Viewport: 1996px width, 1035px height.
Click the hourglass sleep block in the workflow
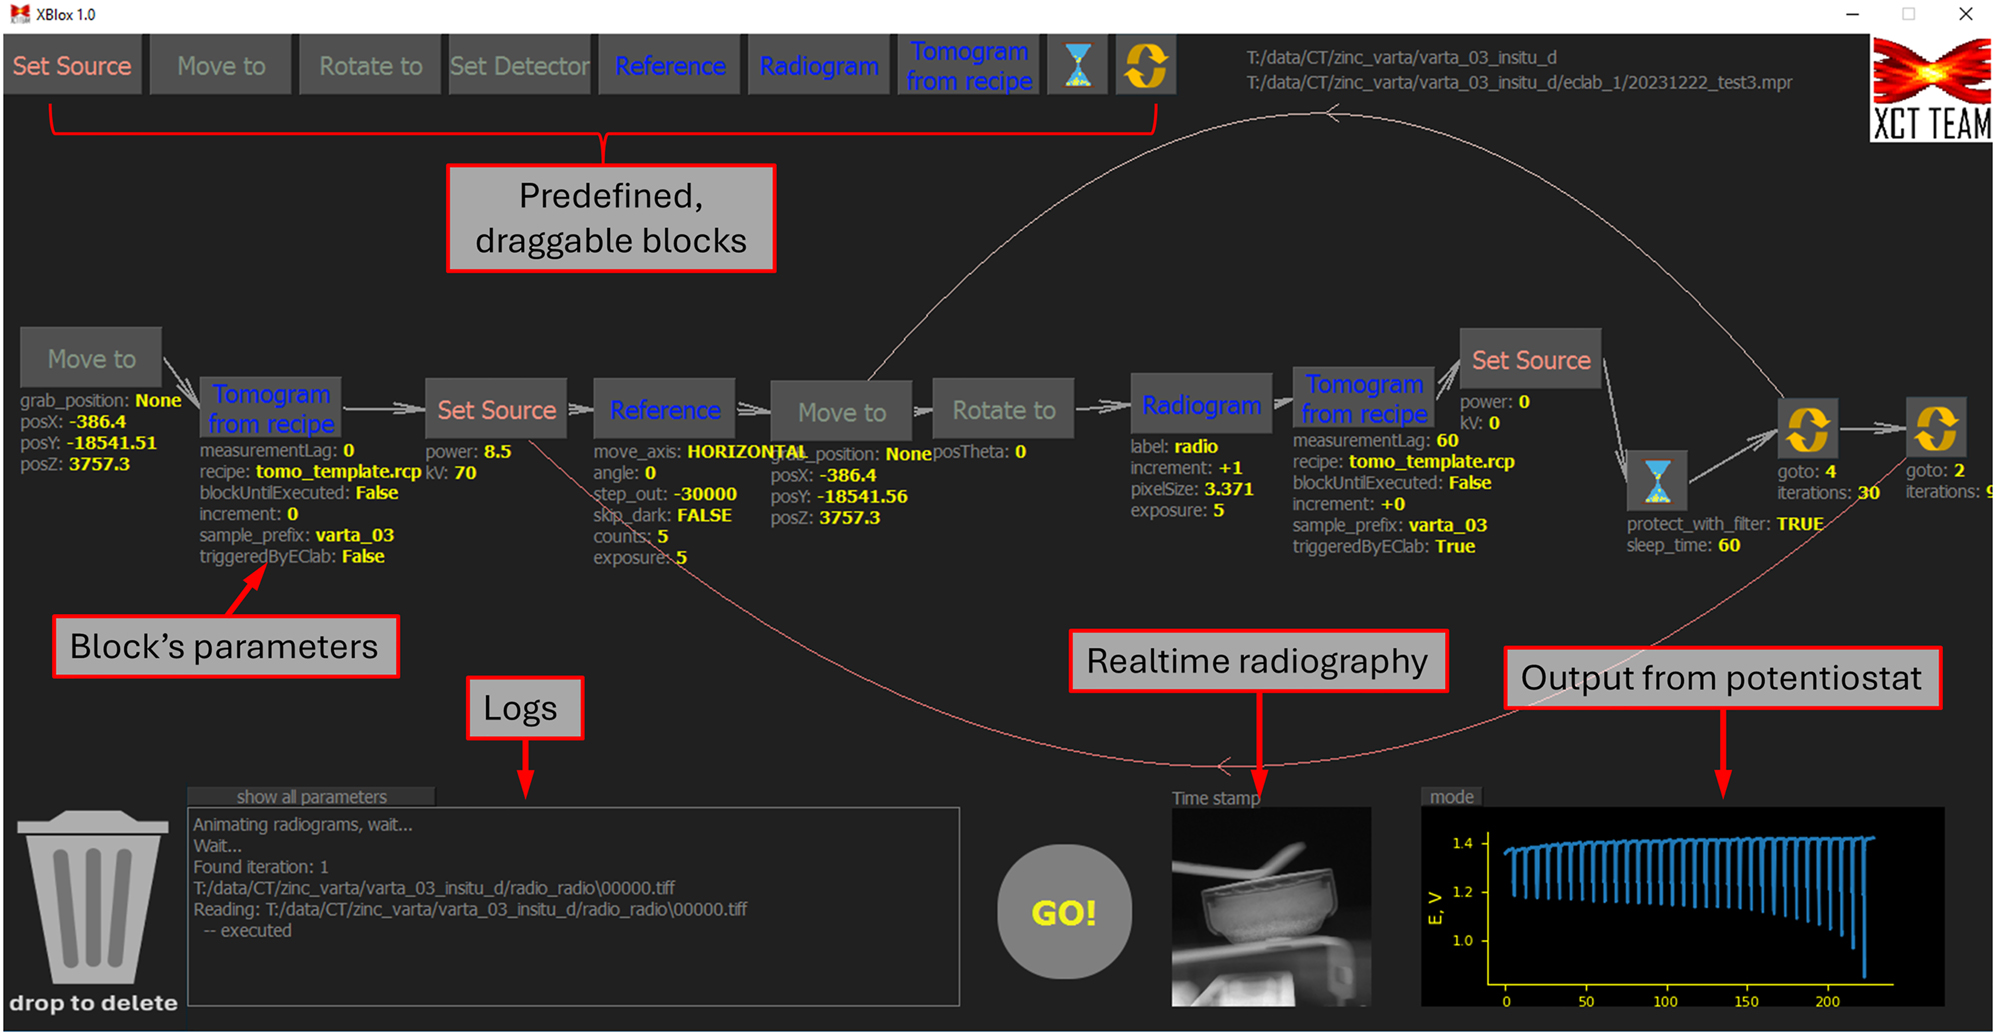[1657, 481]
